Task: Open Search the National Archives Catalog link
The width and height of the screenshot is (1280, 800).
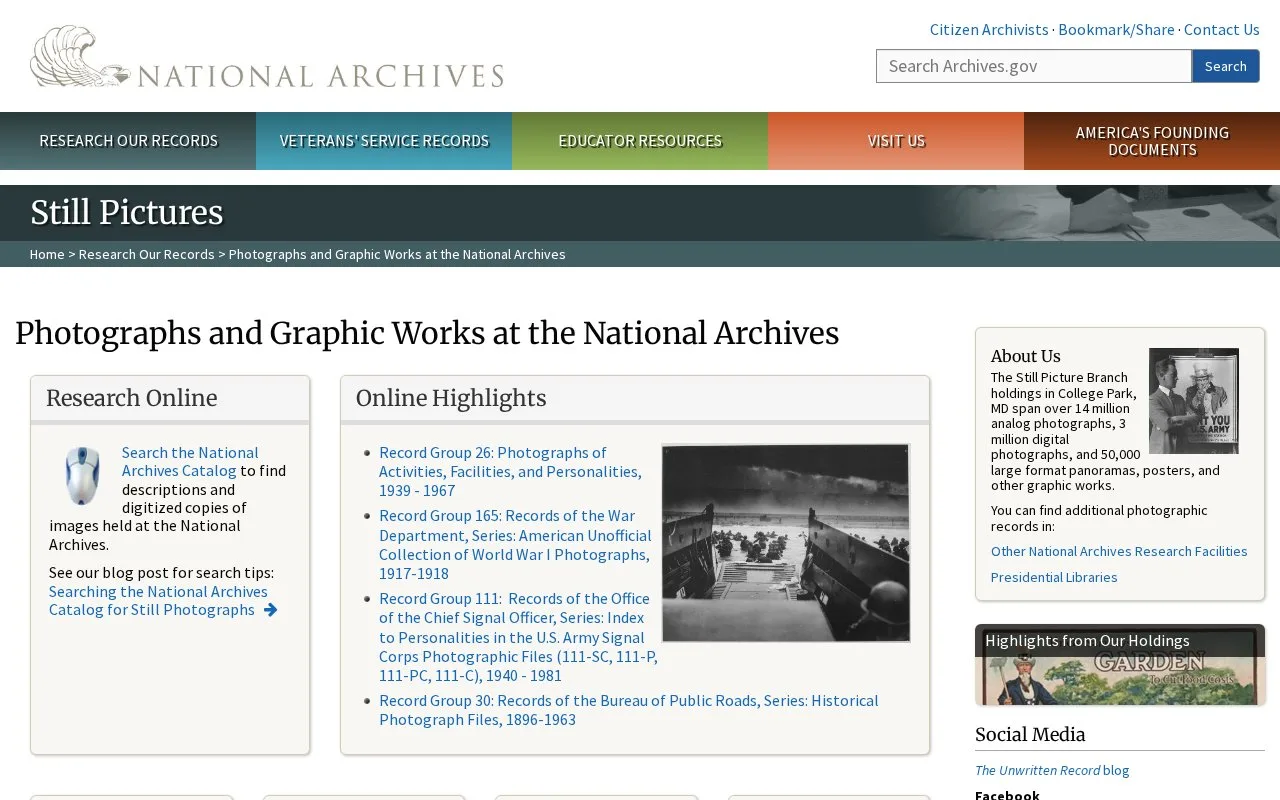Action: point(190,462)
